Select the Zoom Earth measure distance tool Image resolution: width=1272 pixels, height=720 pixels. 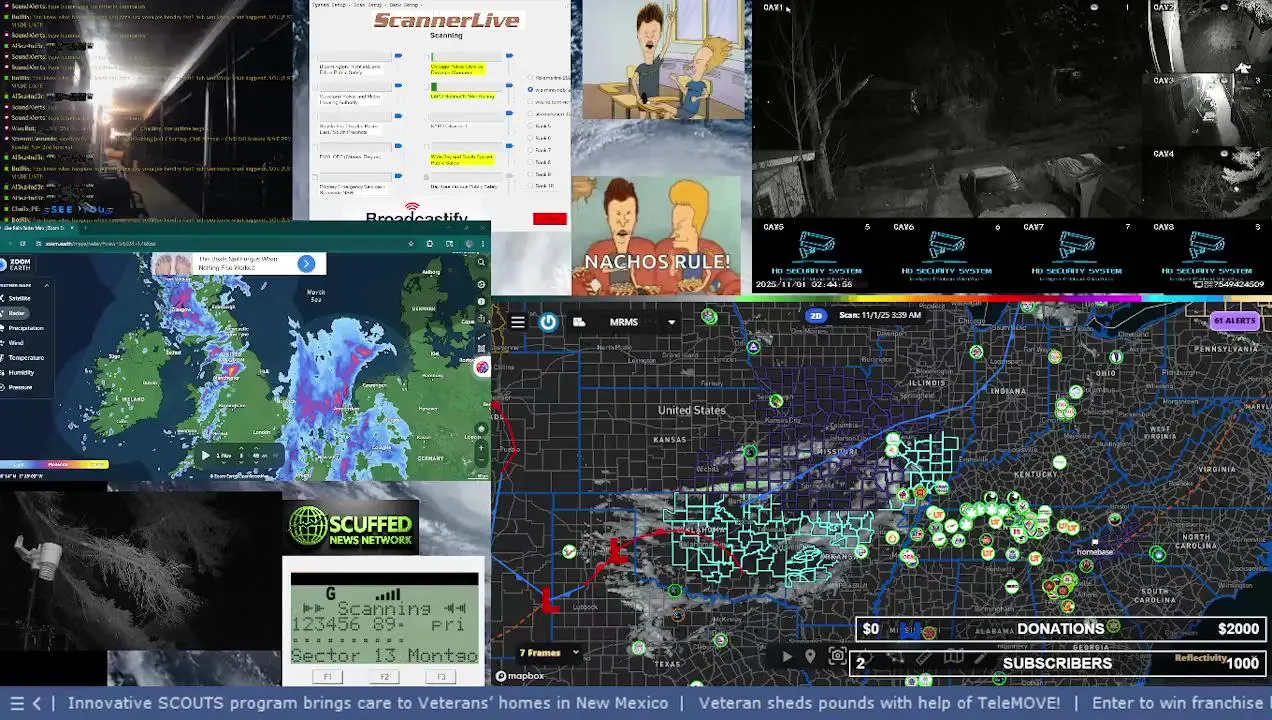481,336
